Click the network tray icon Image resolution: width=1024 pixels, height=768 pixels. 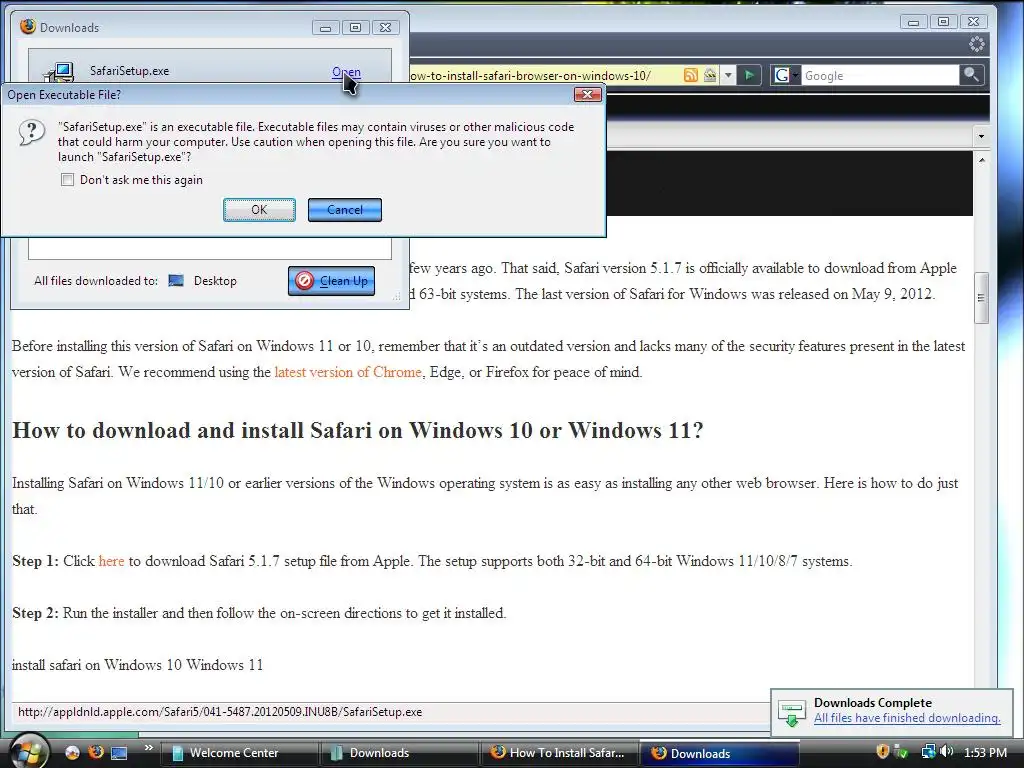pos(928,752)
